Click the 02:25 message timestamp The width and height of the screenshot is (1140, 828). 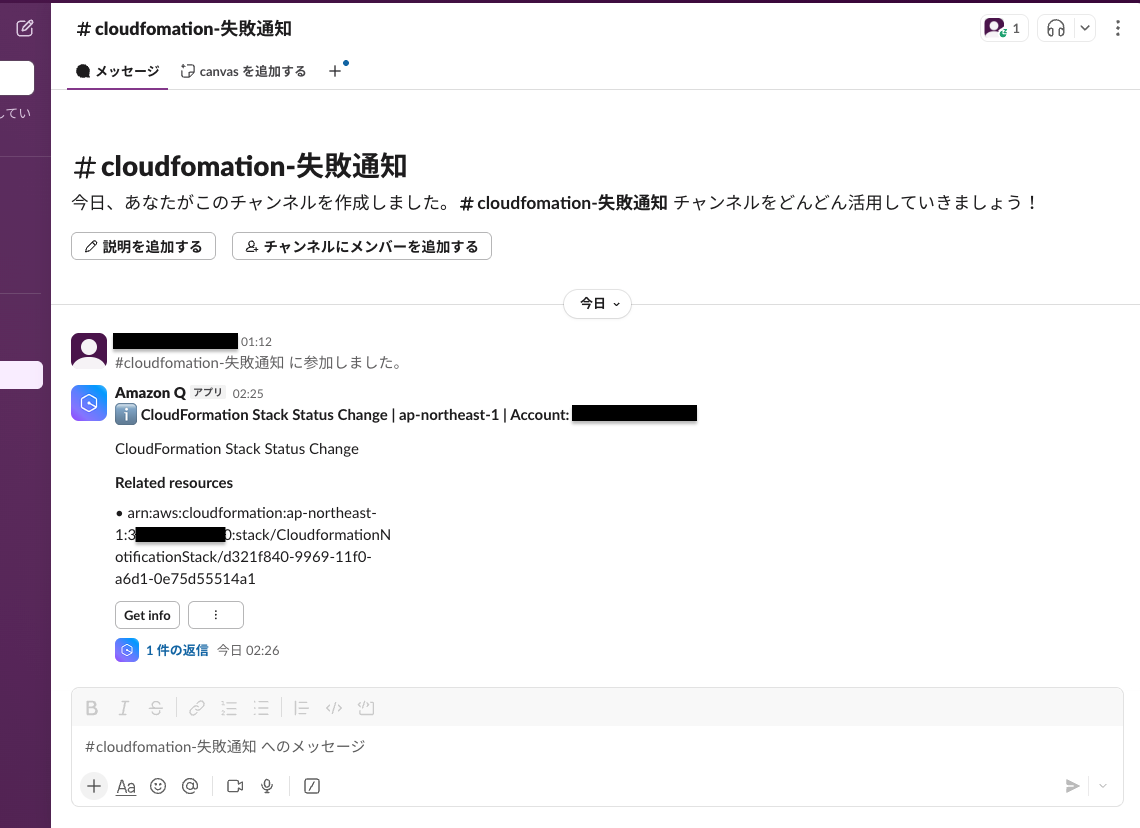tap(248, 393)
